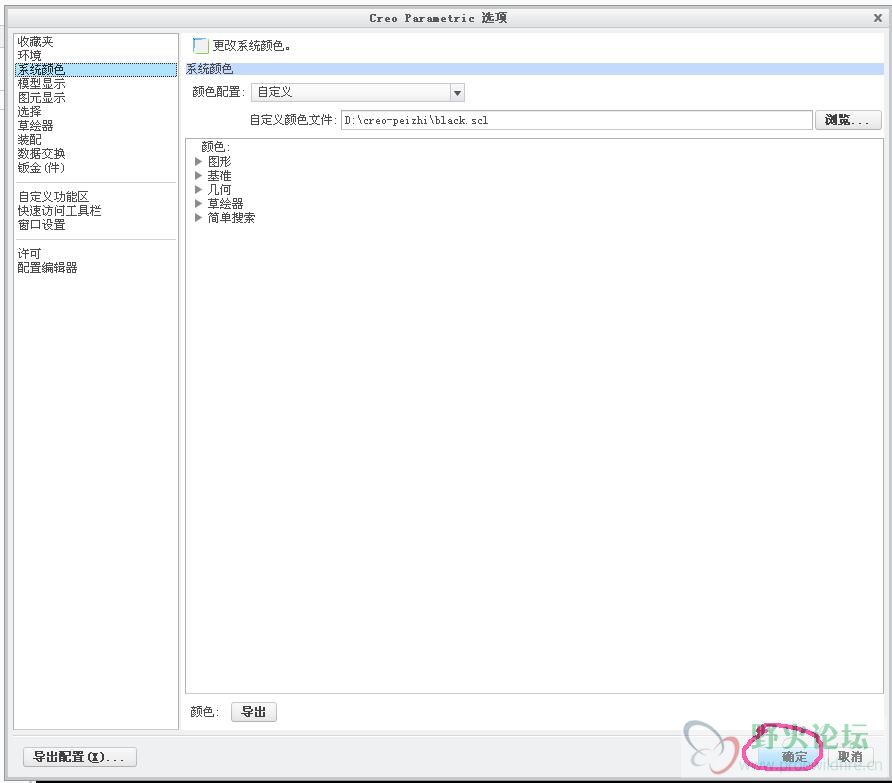This screenshot has width=892, height=783.
Task: Expand the 几何 color group
Action: coord(199,189)
